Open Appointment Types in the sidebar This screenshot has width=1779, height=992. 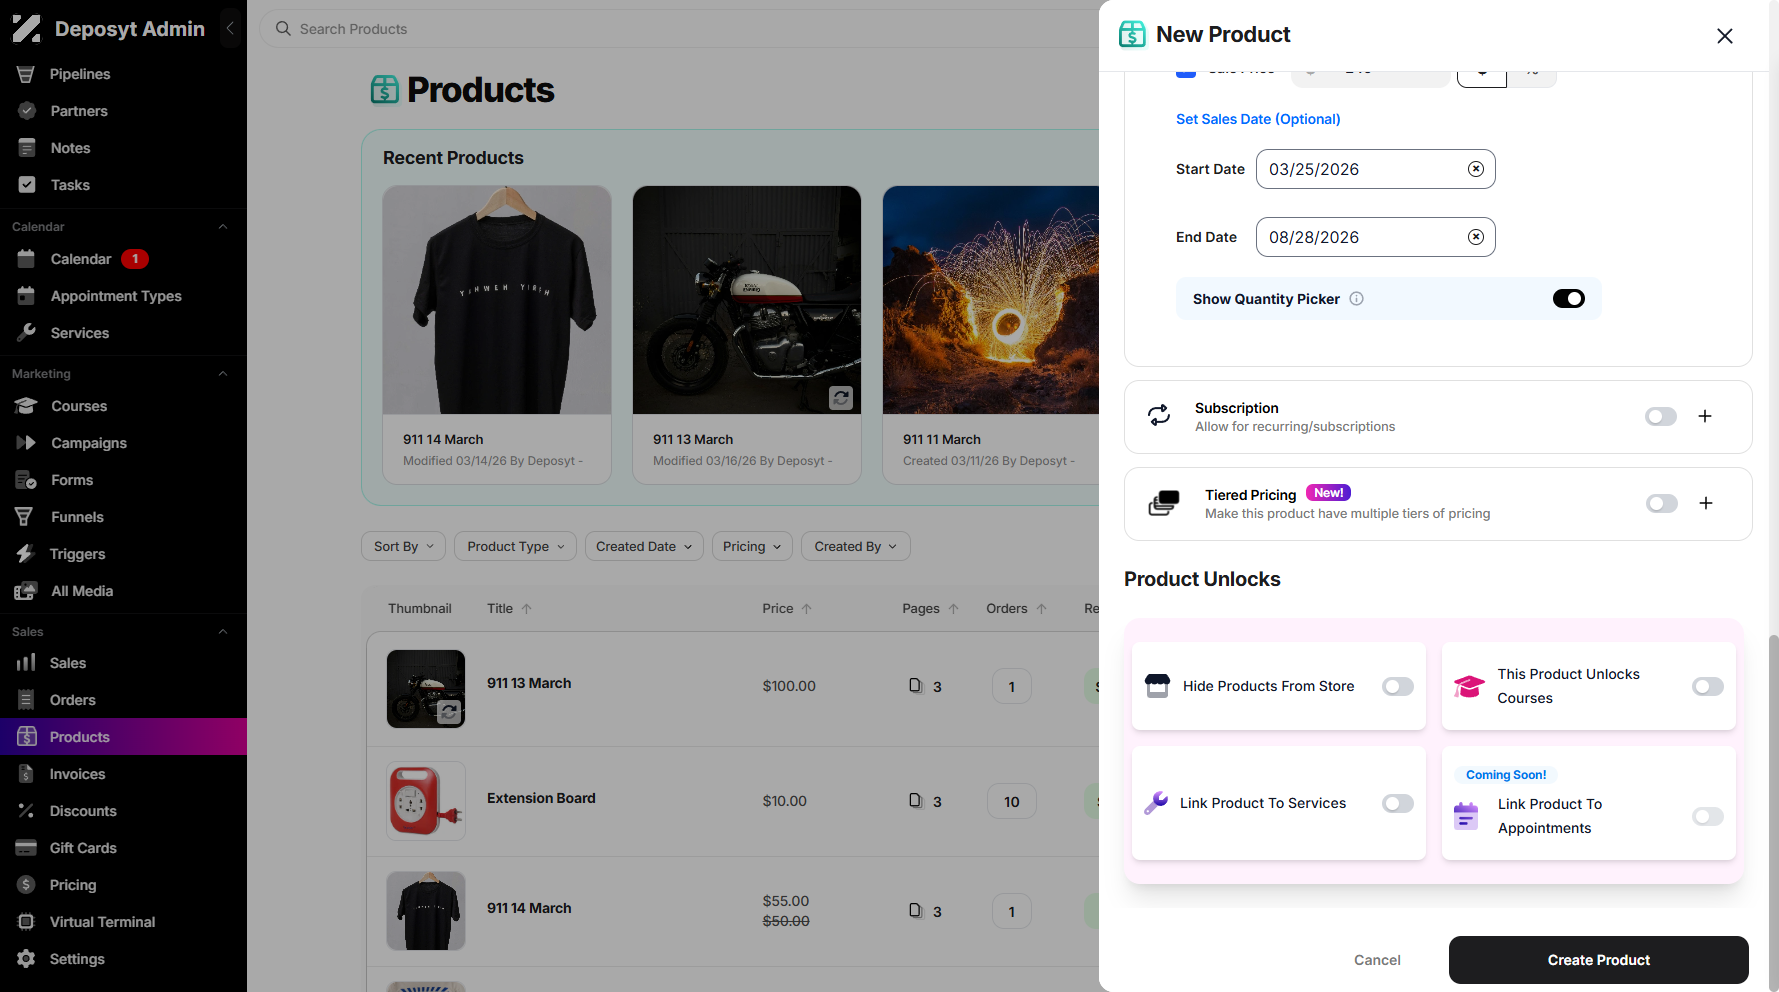point(123,296)
